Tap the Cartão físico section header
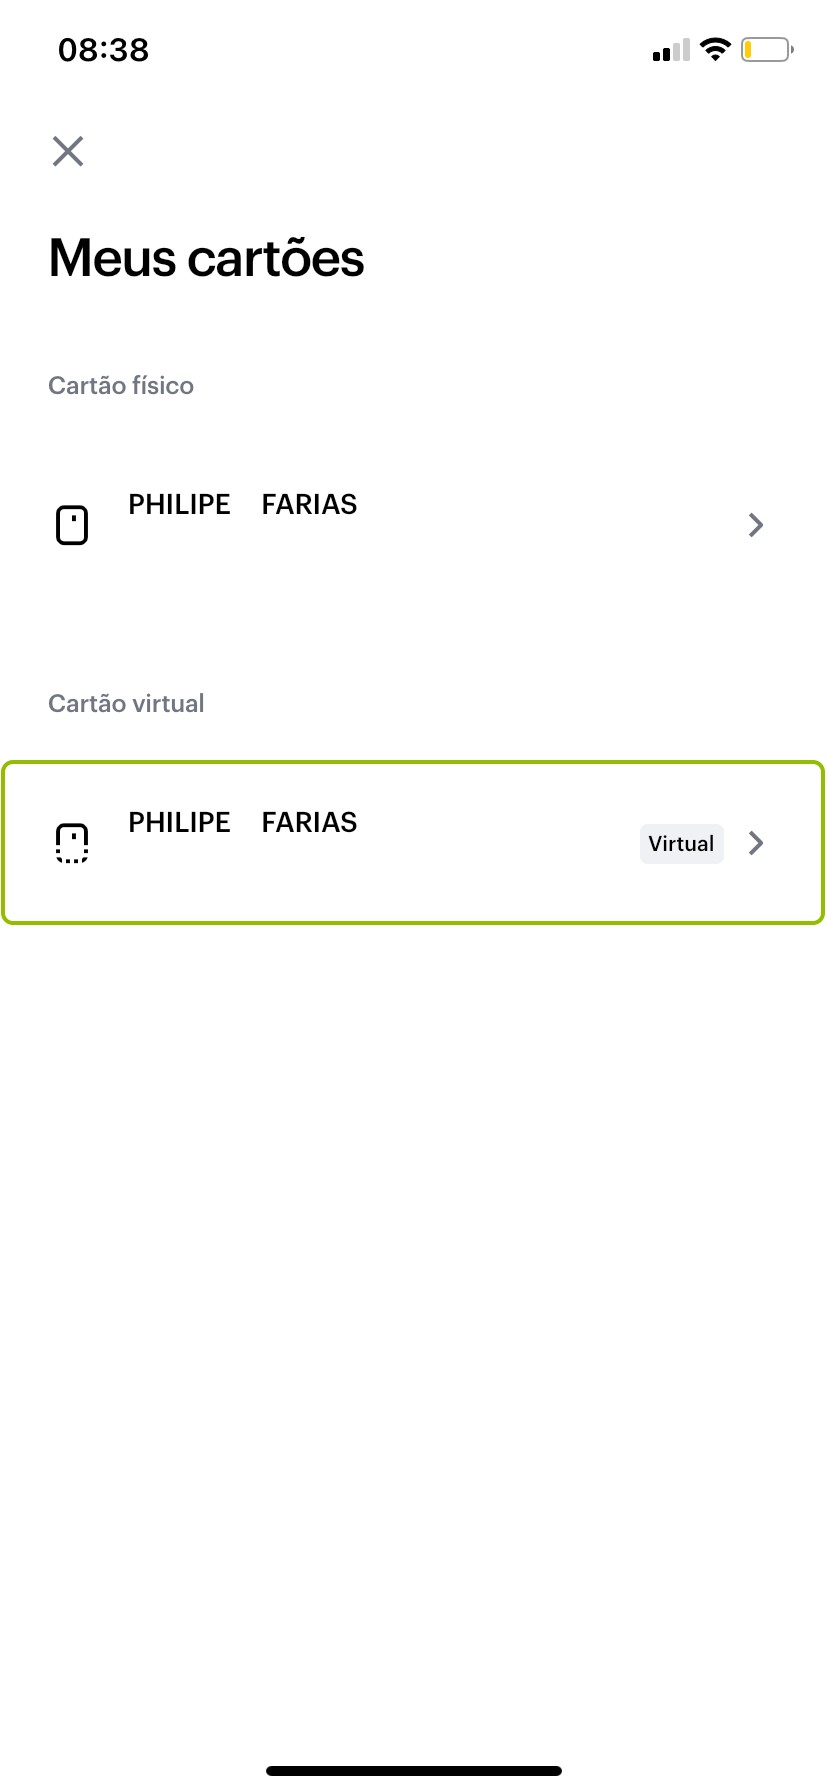 pos(121,386)
